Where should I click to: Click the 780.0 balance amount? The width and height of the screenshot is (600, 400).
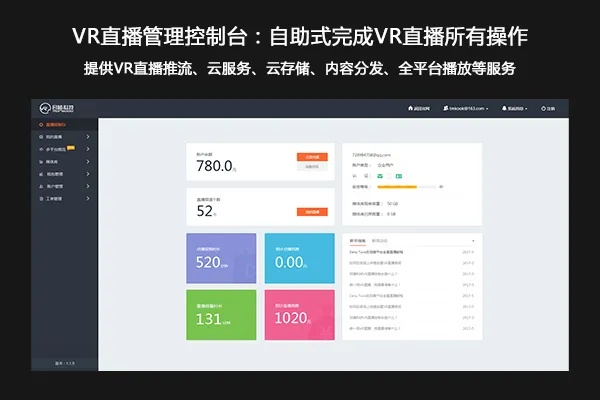pyautogui.click(x=214, y=166)
